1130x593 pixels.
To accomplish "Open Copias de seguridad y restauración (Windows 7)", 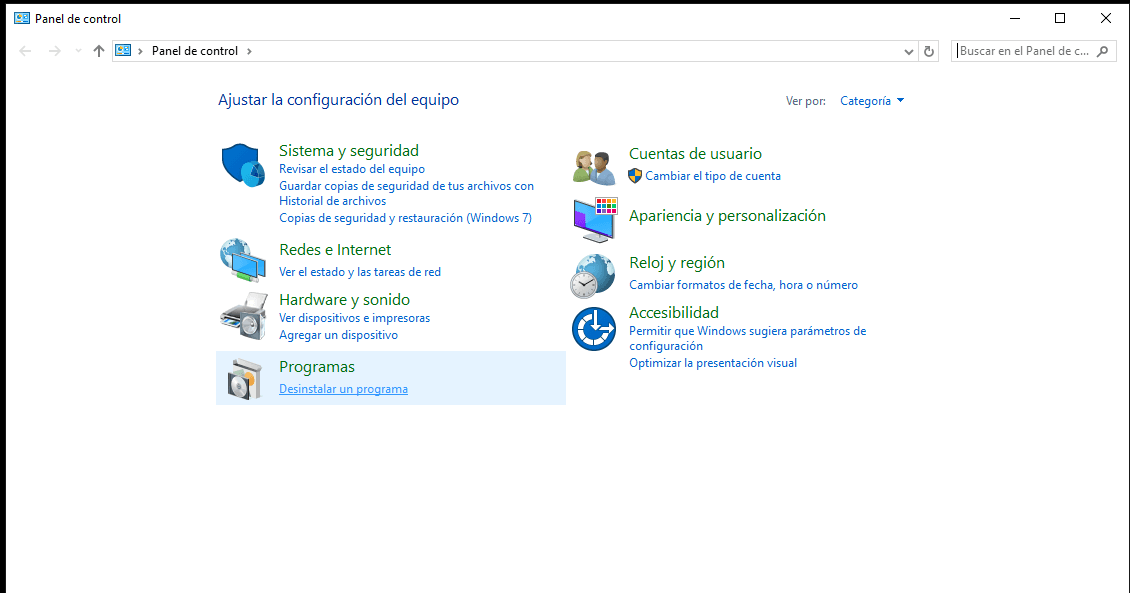I will coord(405,218).
